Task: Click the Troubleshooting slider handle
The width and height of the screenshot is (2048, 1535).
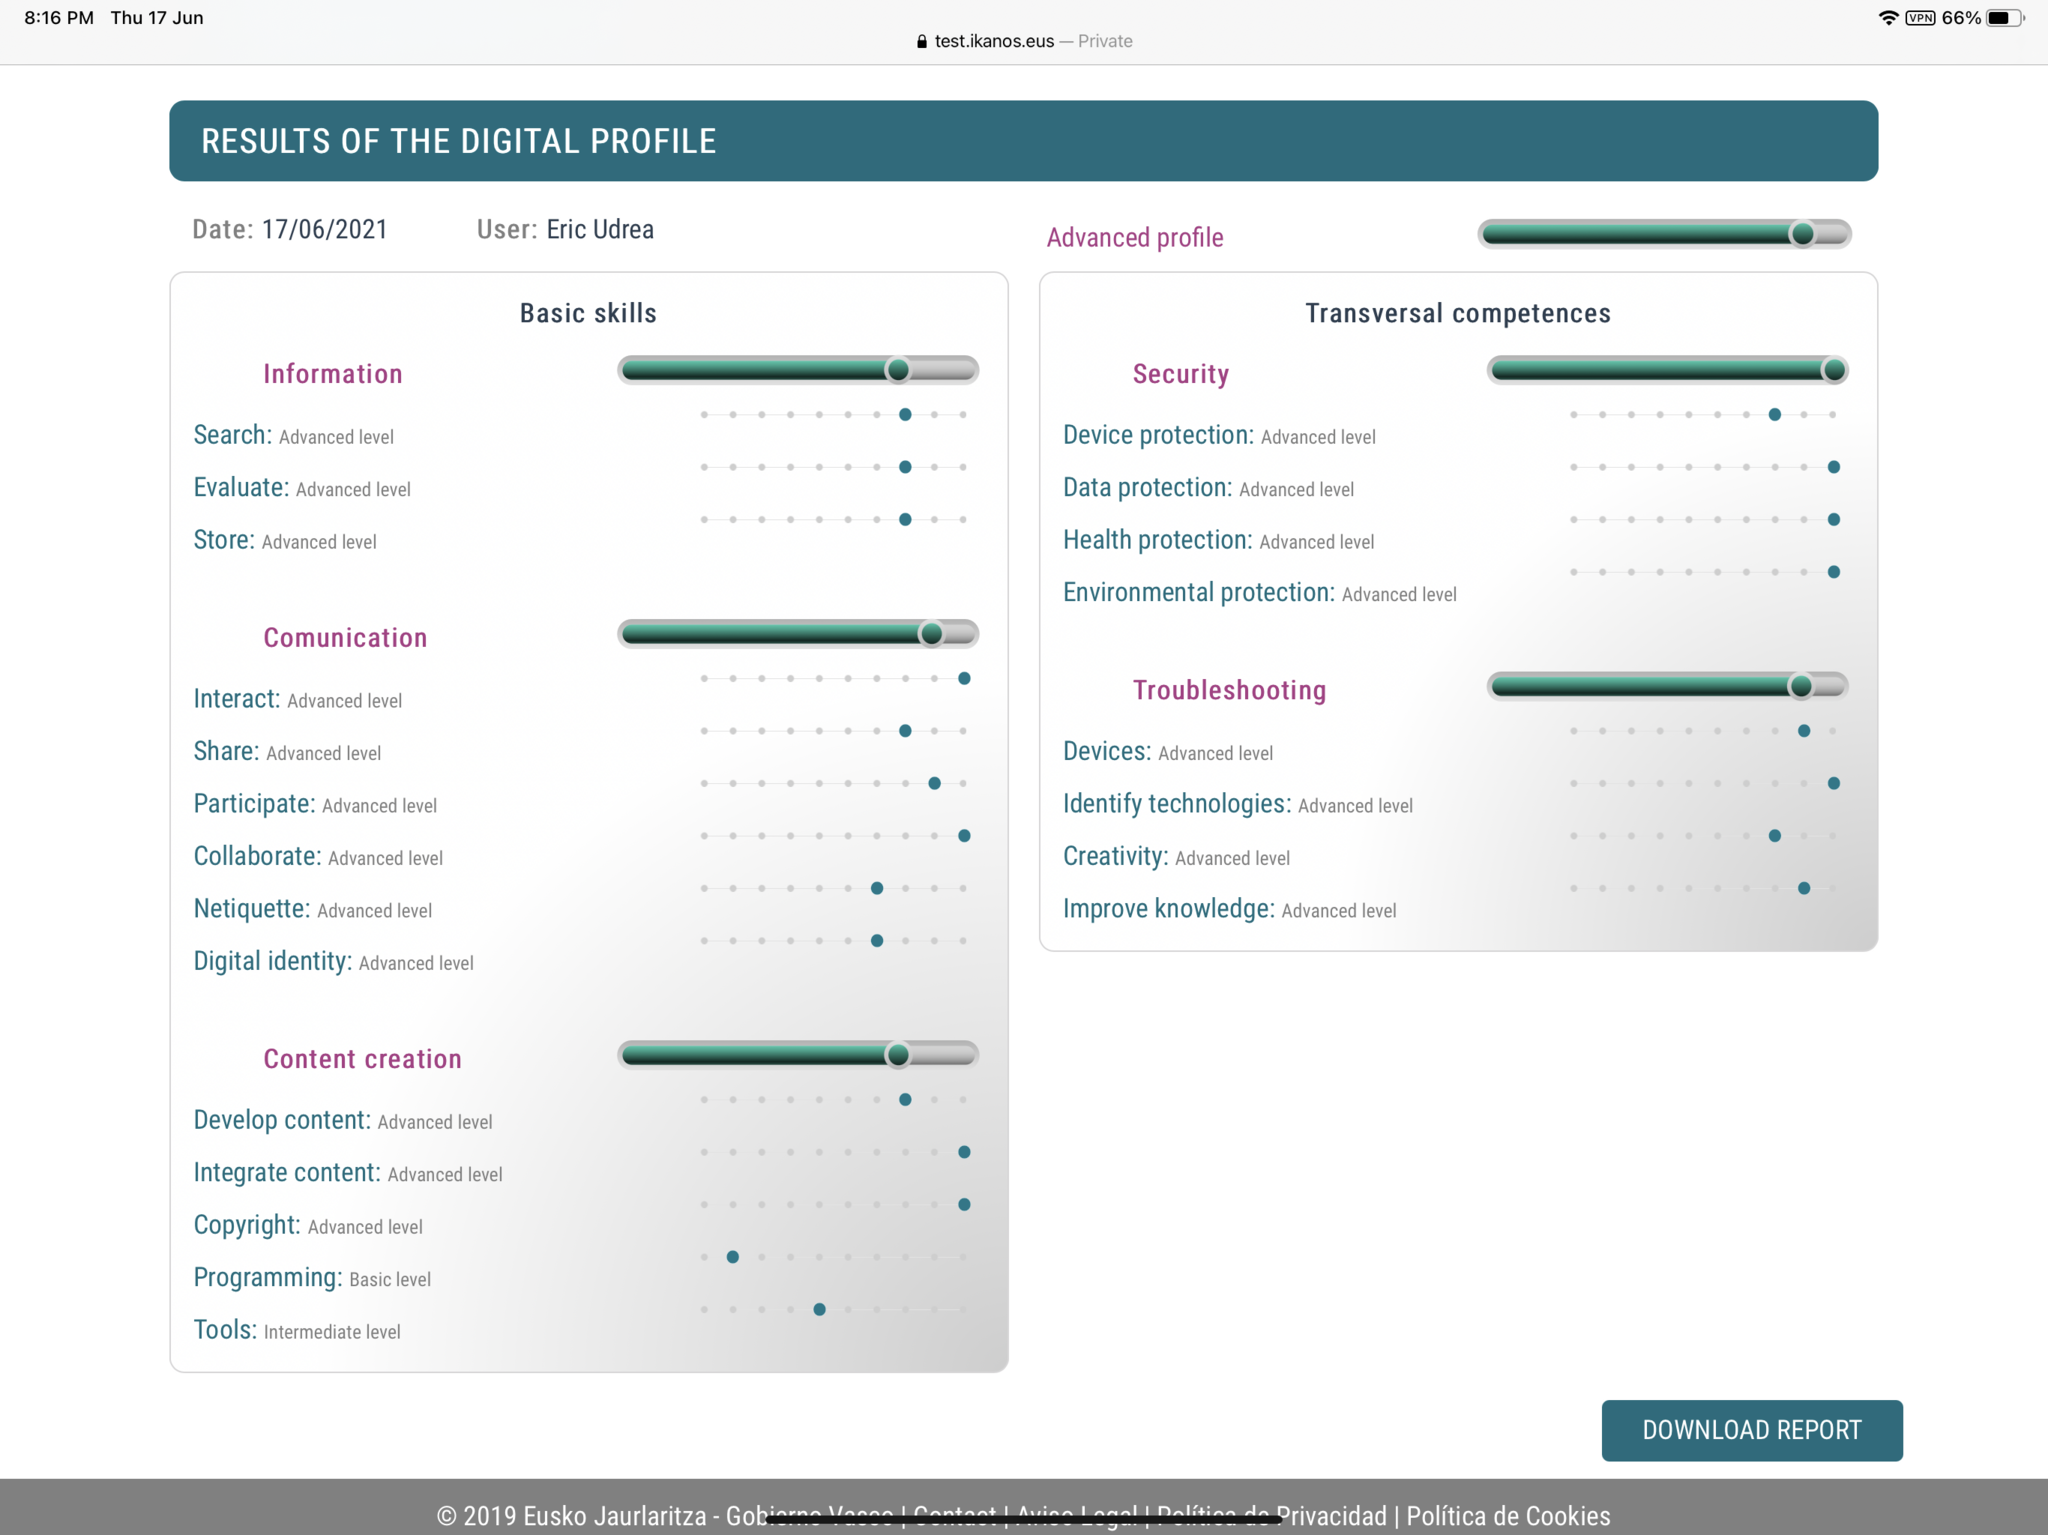Action: click(1800, 686)
